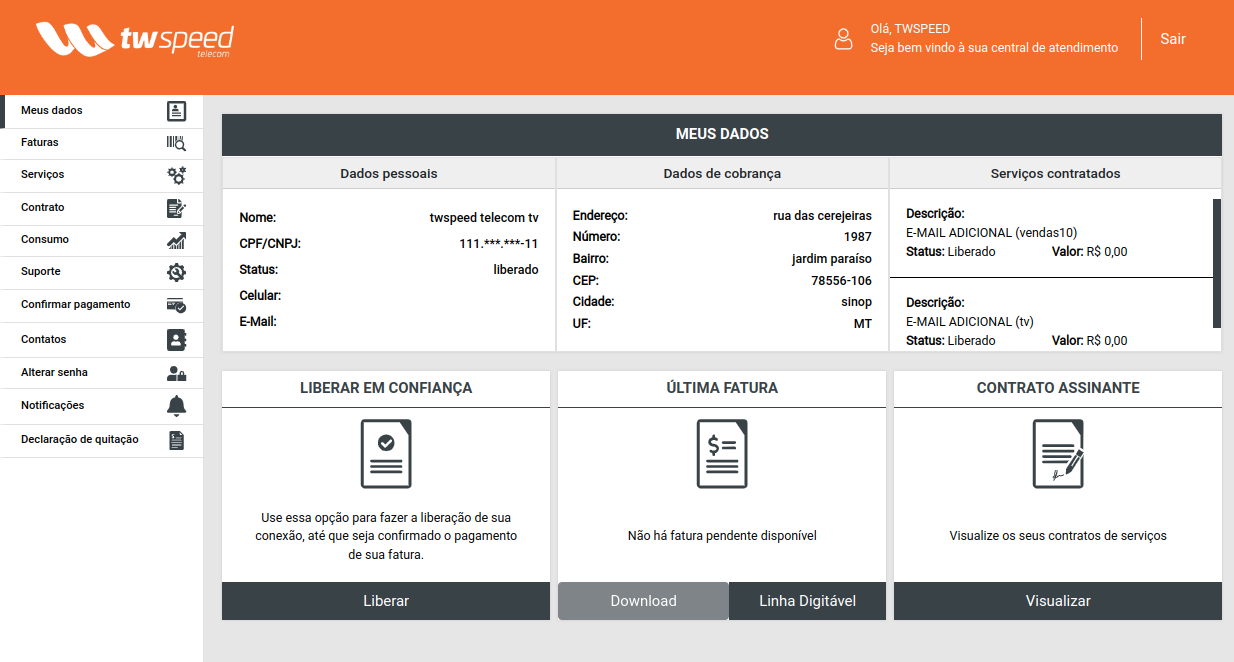Screen dimensions: 1234x662
Task: Click the Dados de cobrança section header
Action: tap(722, 173)
